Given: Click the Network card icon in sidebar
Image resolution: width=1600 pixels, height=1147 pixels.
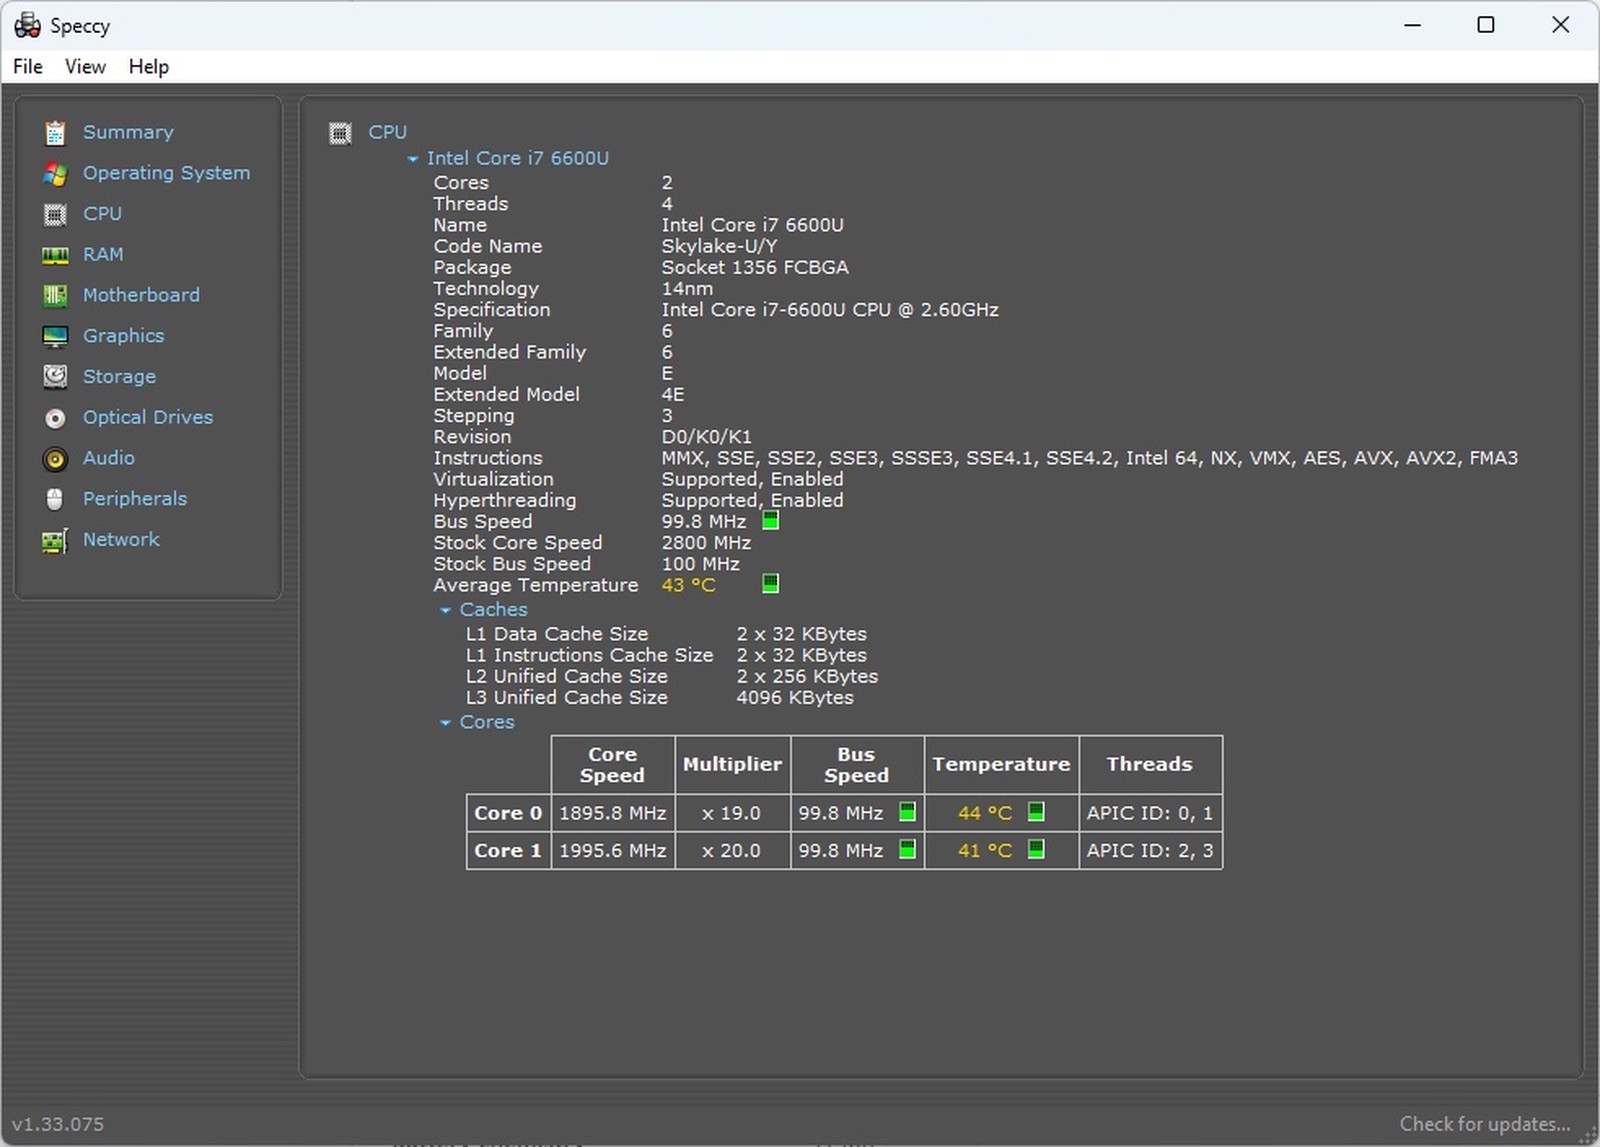Looking at the screenshot, I should pyautogui.click(x=55, y=540).
